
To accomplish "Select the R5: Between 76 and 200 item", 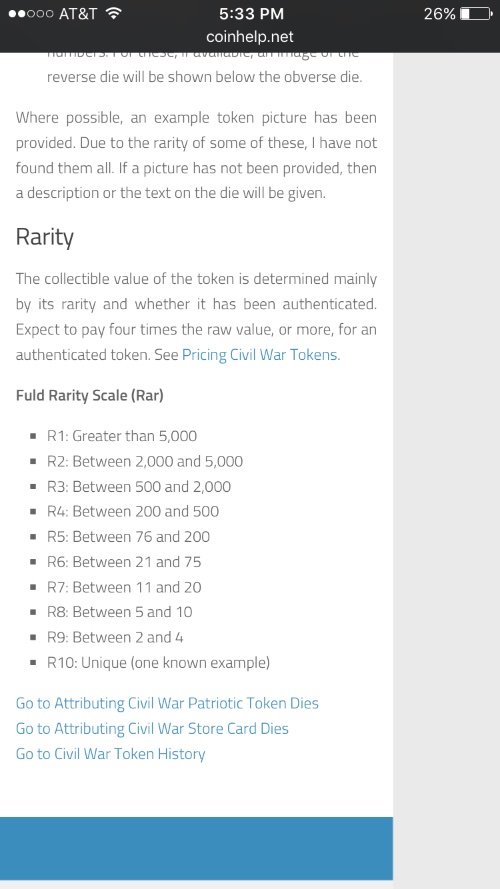I will pyautogui.click(x=128, y=536).
